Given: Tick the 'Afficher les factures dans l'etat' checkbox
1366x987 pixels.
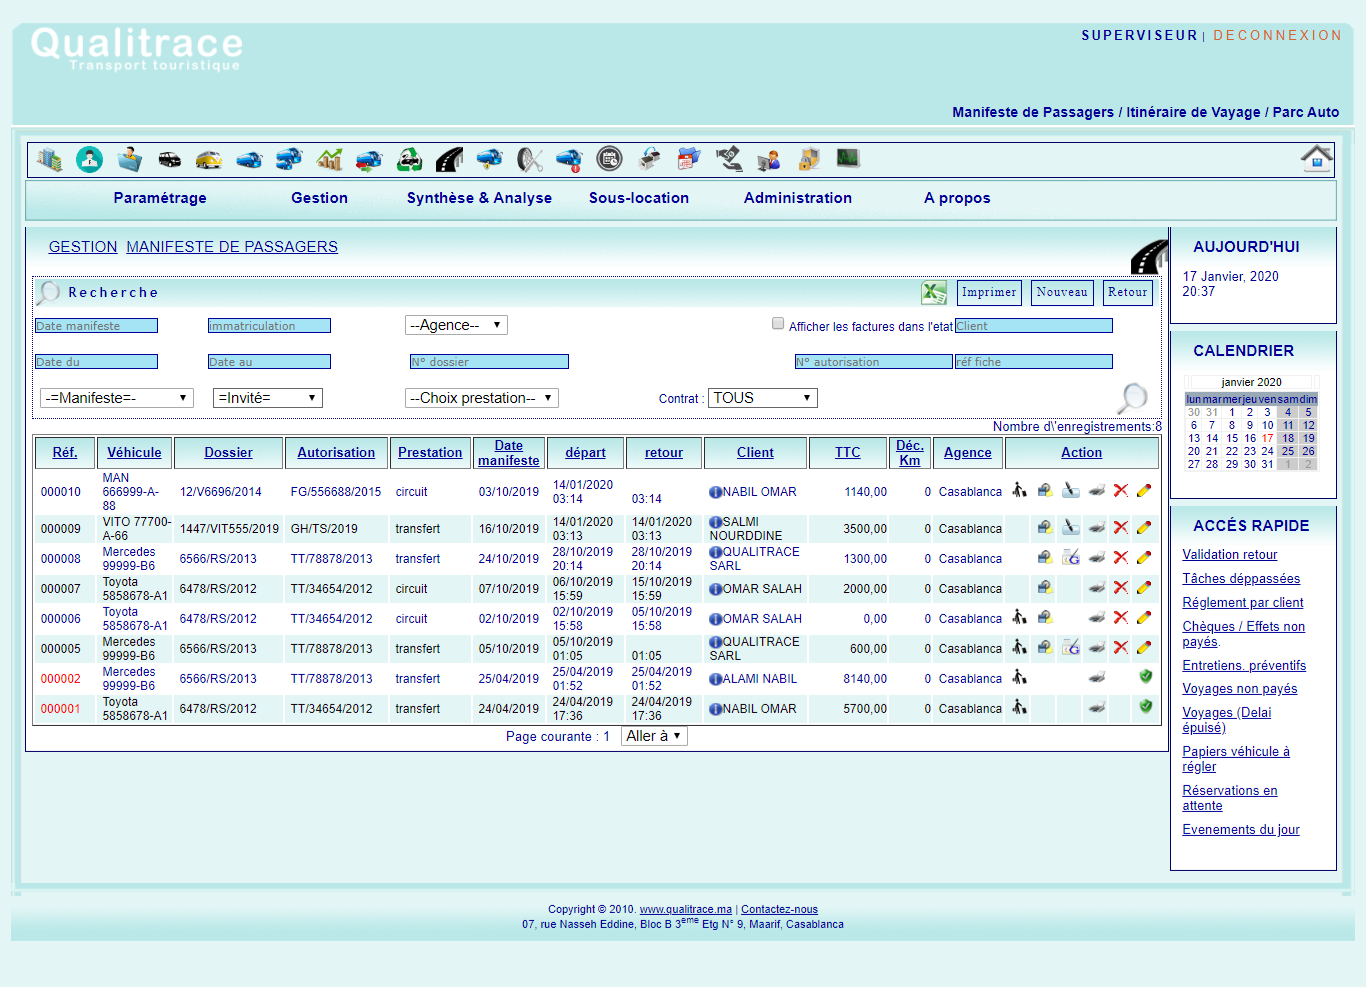Looking at the screenshot, I should (x=778, y=324).
